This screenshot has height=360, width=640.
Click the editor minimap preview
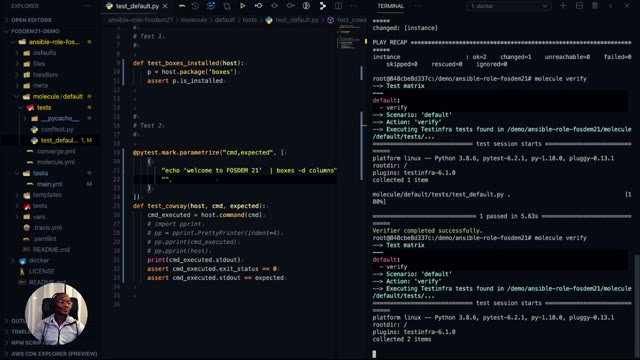click(x=349, y=38)
